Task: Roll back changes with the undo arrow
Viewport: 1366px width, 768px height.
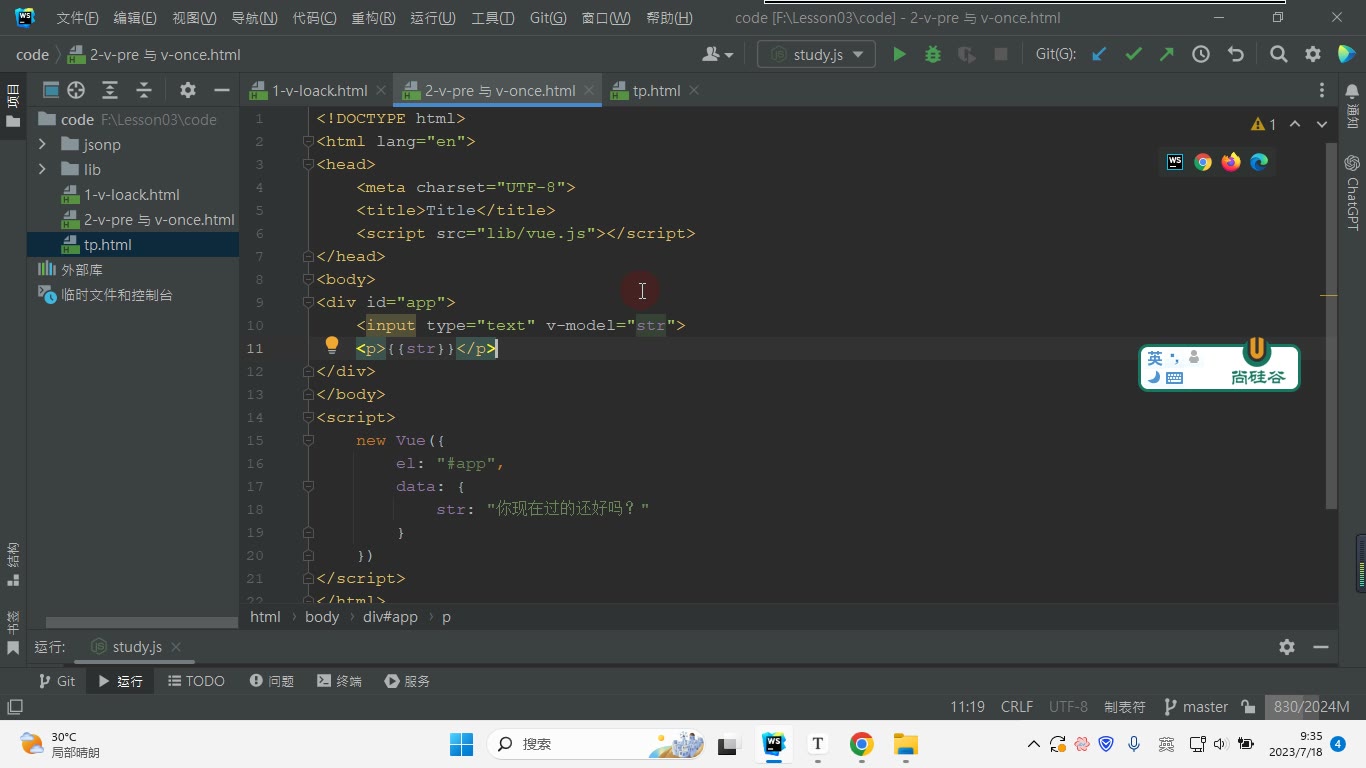Action: coord(1236,55)
